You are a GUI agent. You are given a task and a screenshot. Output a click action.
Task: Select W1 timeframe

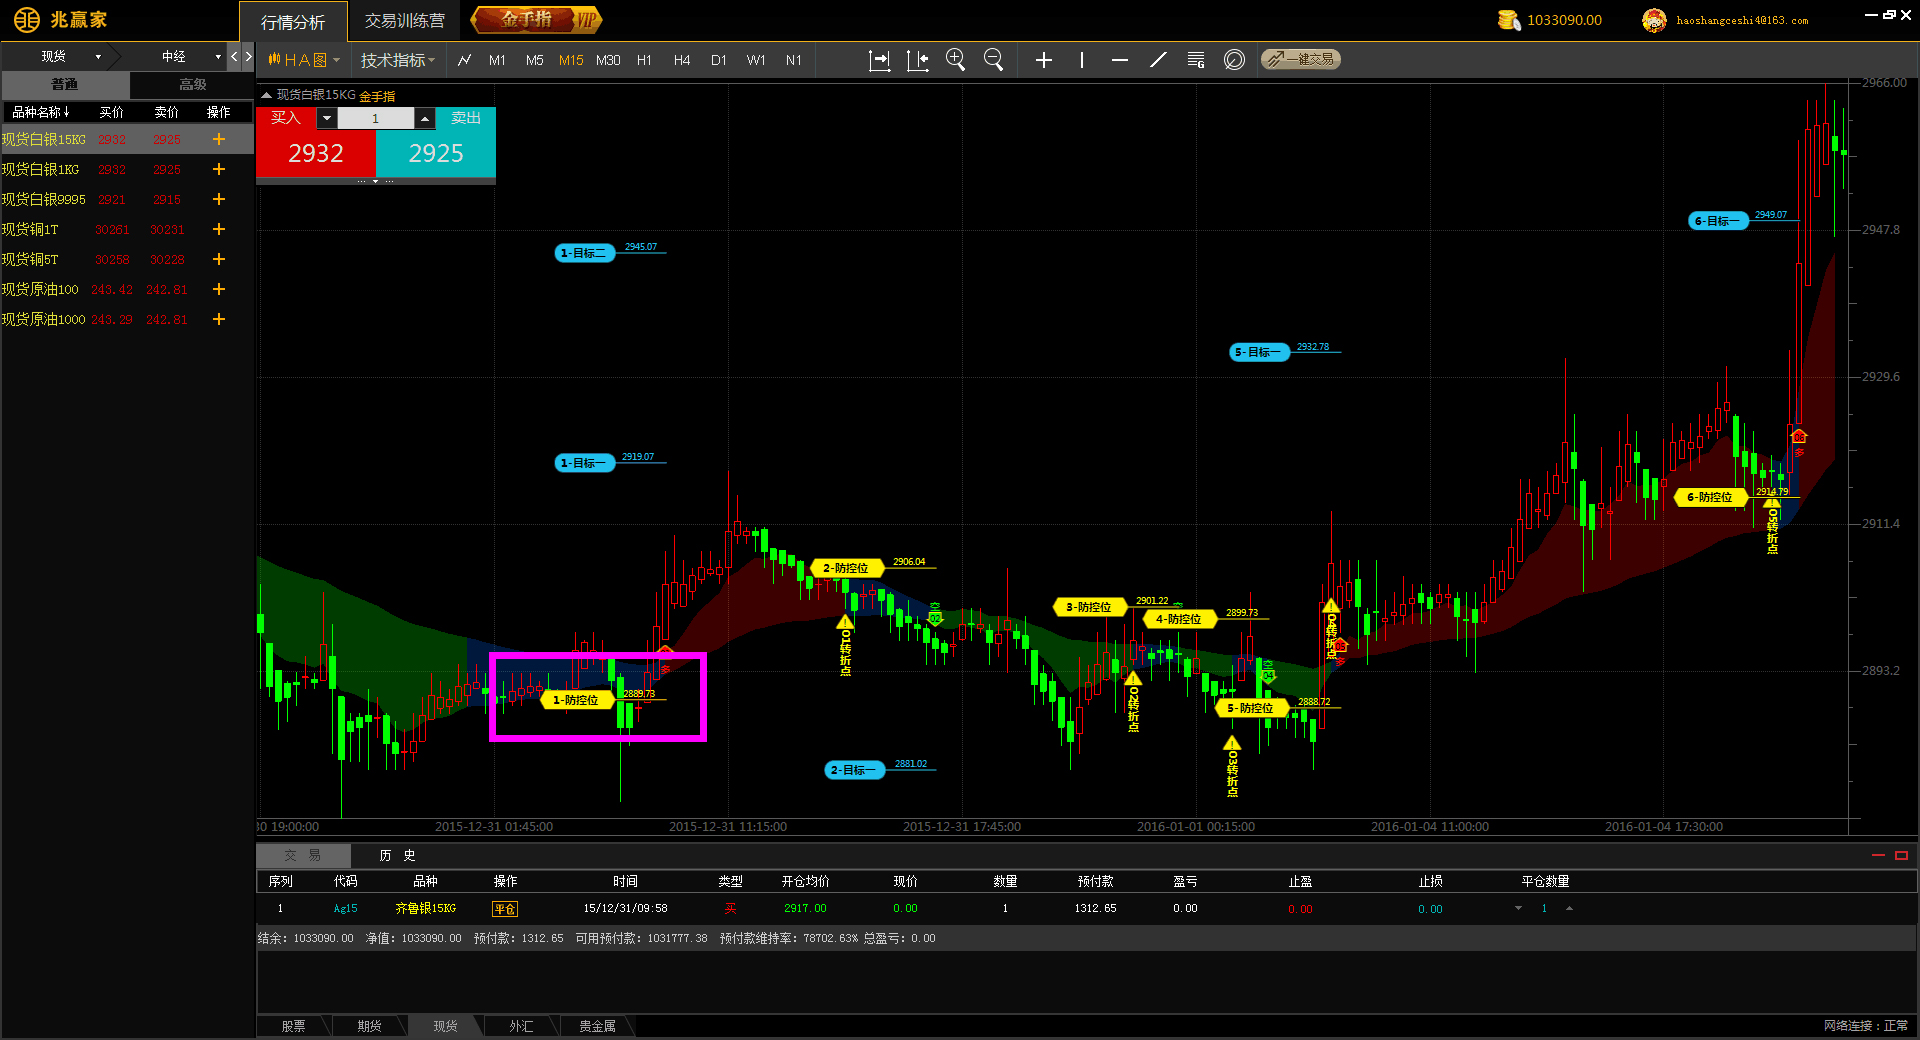[756, 60]
